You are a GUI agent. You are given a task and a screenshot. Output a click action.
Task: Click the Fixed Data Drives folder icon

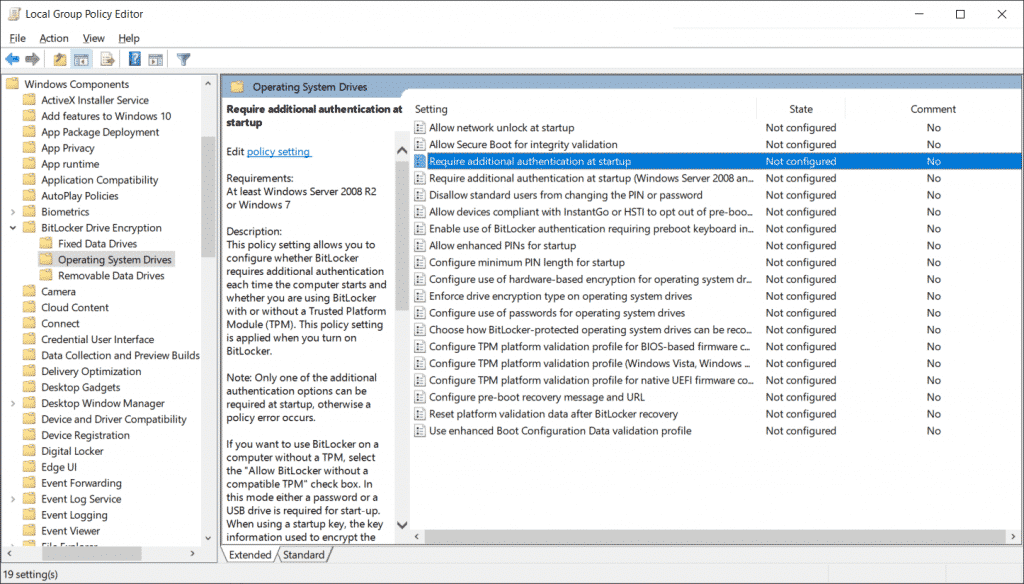[46, 244]
